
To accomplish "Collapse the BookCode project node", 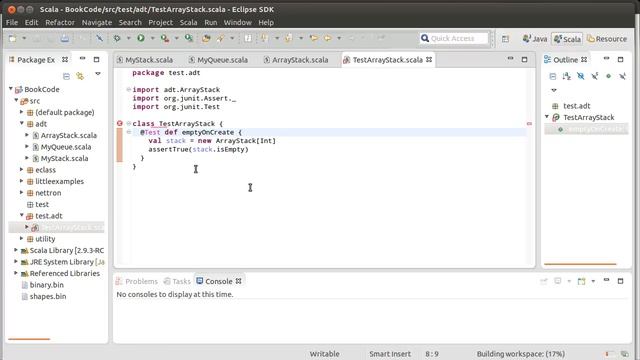I will [11, 89].
